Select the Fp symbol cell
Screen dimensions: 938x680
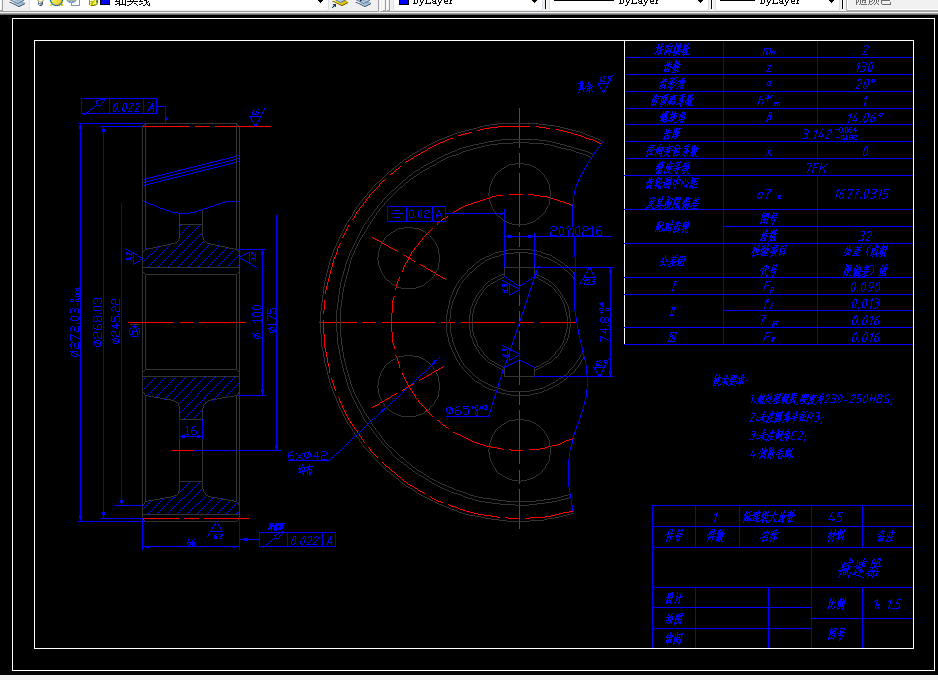(769, 287)
